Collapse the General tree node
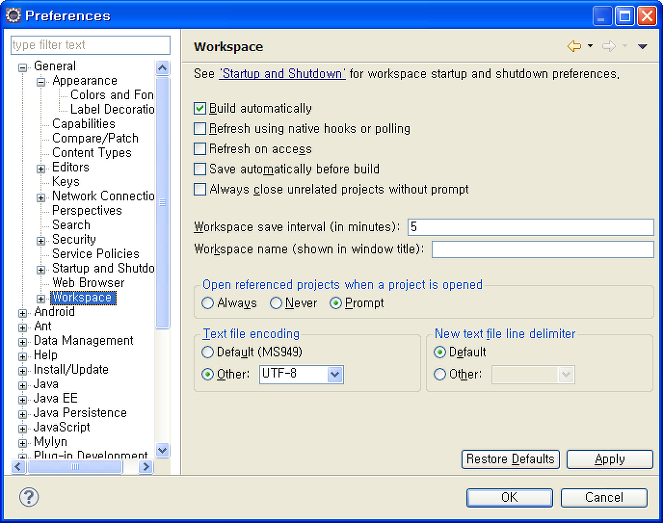The width and height of the screenshot is (663, 523). (23, 68)
